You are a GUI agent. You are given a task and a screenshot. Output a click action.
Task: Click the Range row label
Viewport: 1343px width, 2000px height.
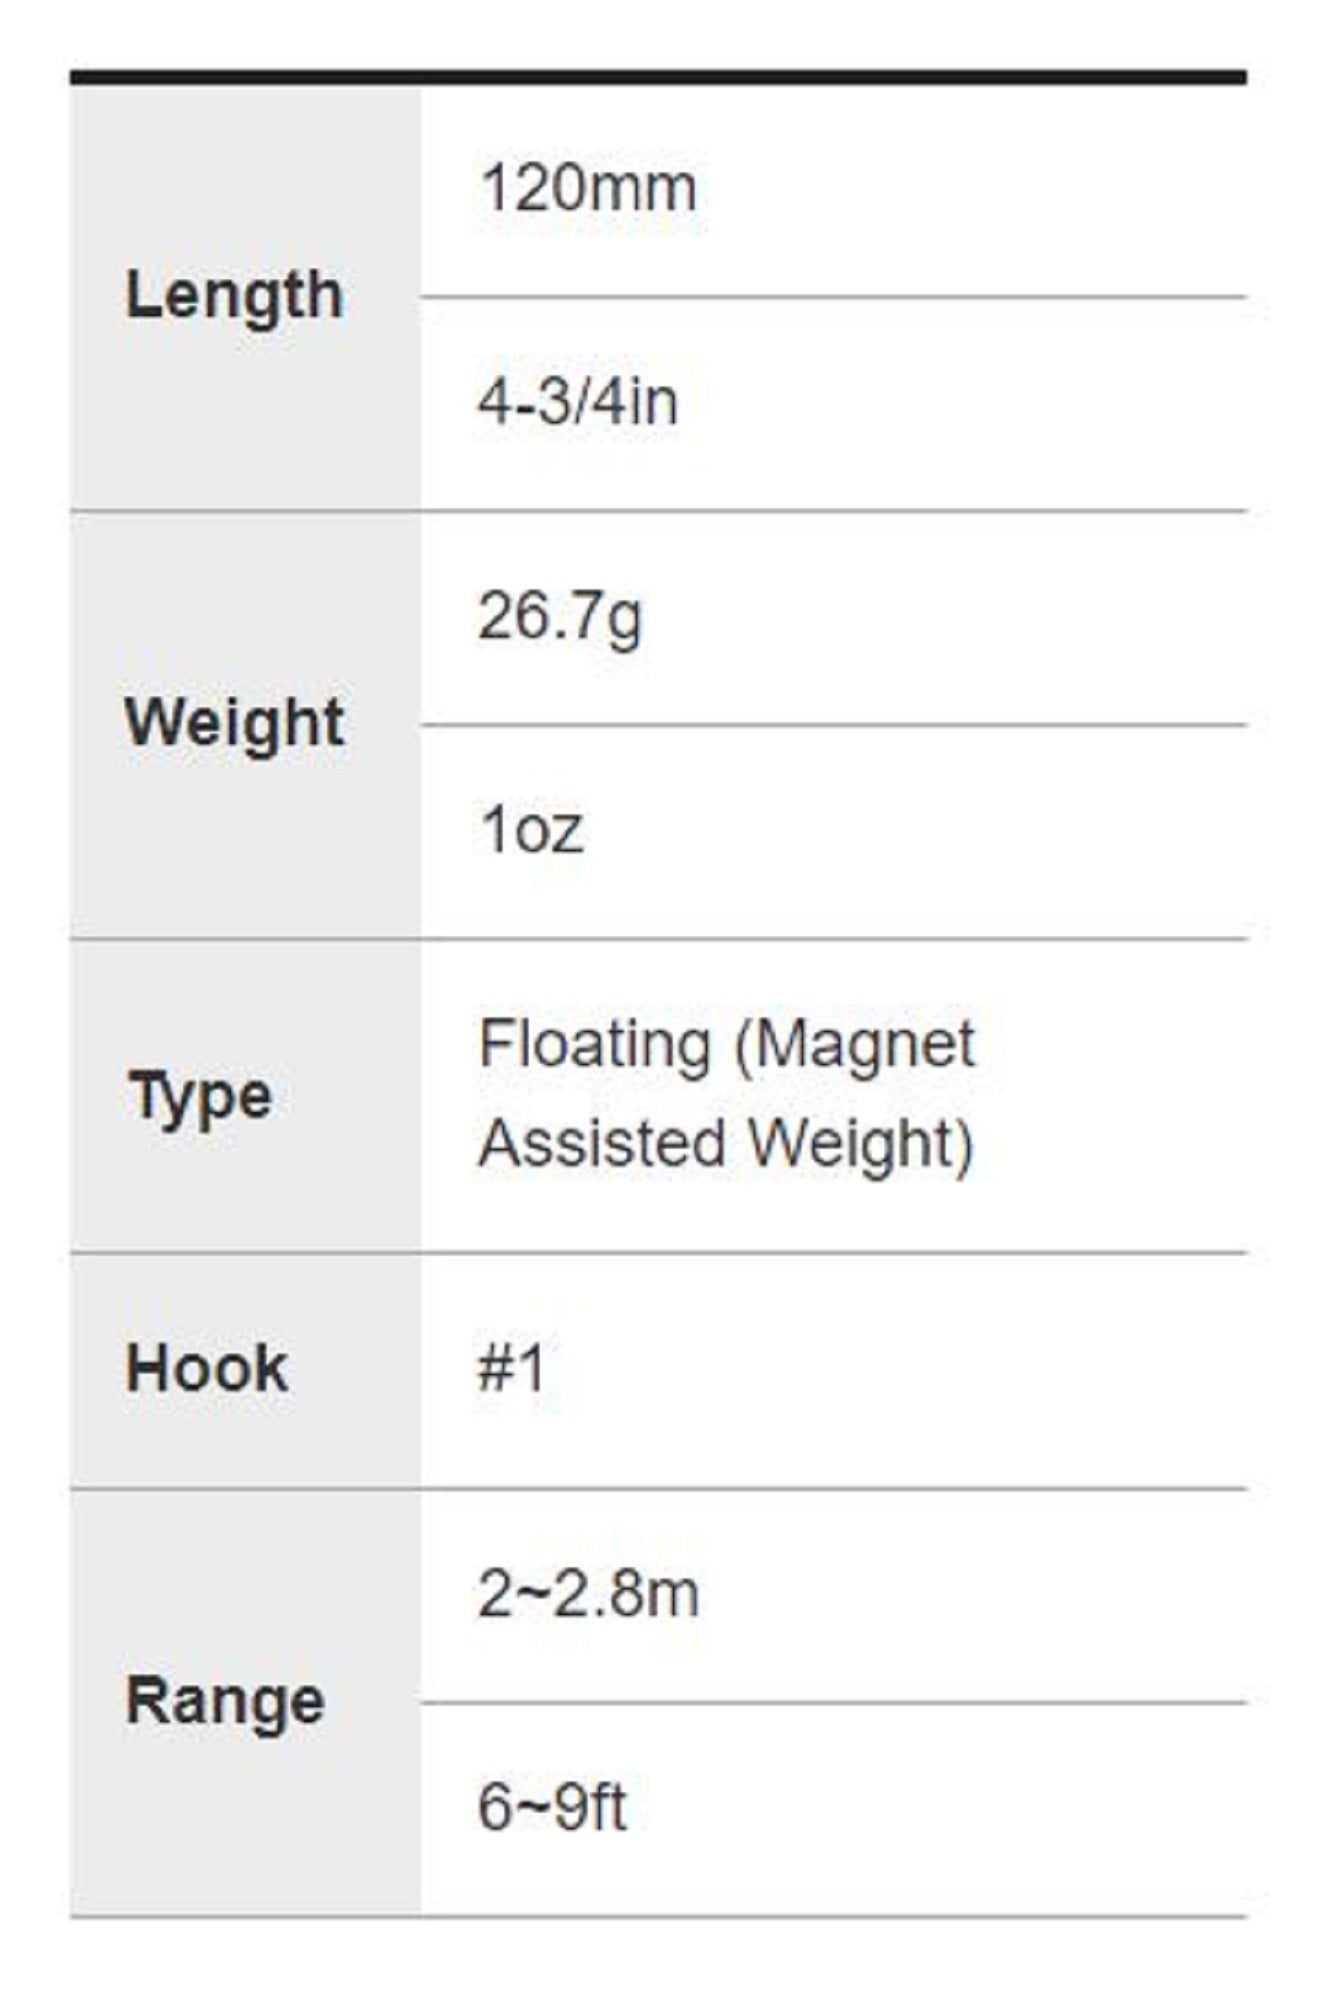[x=225, y=1700]
